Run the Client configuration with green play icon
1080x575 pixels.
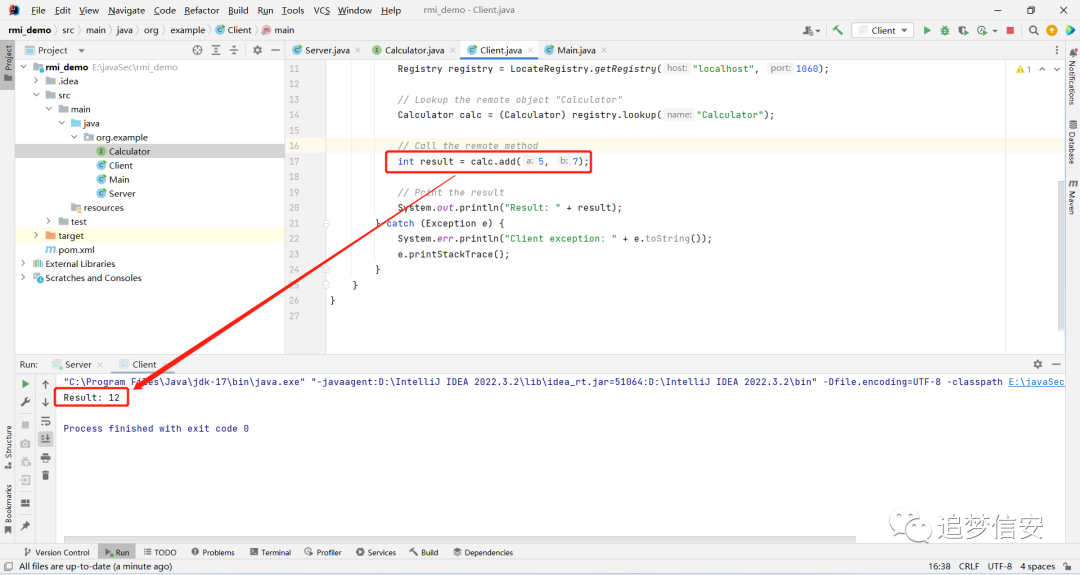(x=927, y=30)
